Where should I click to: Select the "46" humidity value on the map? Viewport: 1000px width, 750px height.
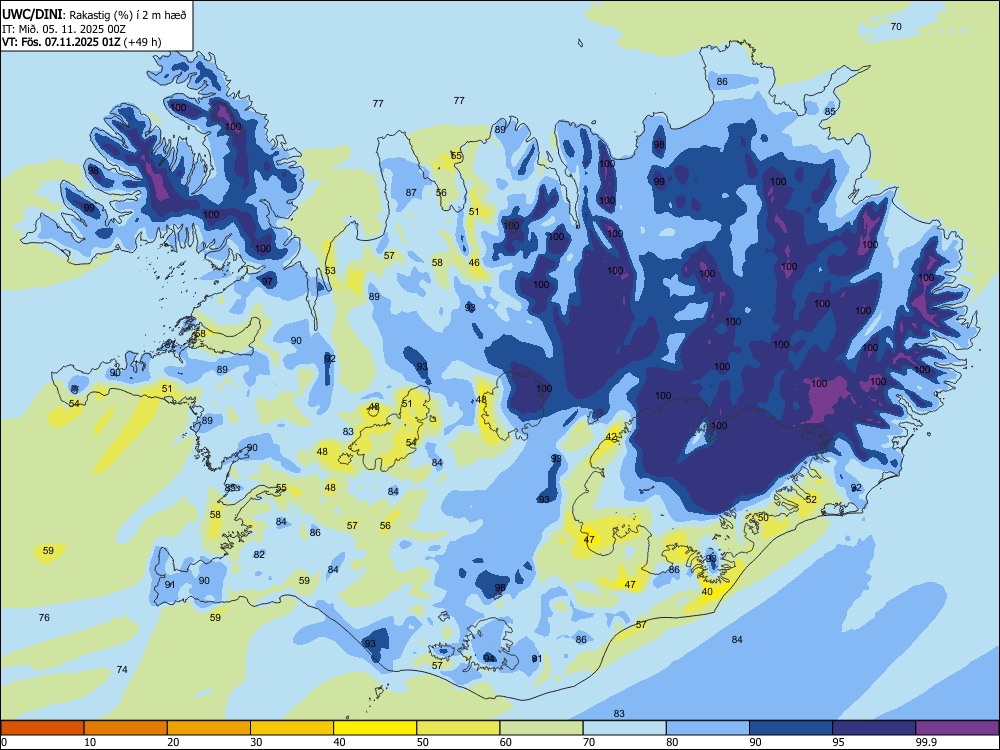(x=474, y=262)
